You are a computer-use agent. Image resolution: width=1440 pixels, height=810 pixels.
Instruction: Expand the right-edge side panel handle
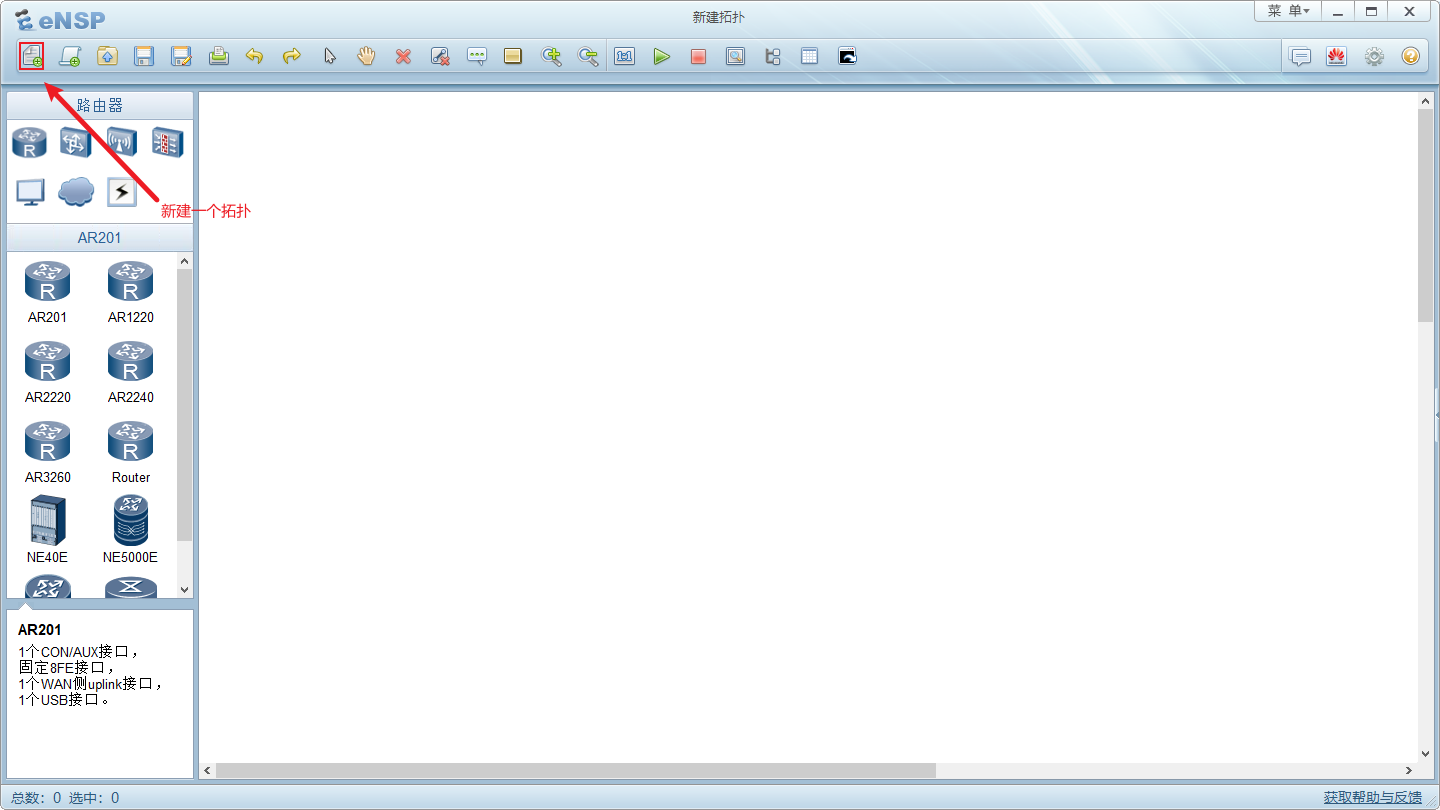[x=1437, y=414]
